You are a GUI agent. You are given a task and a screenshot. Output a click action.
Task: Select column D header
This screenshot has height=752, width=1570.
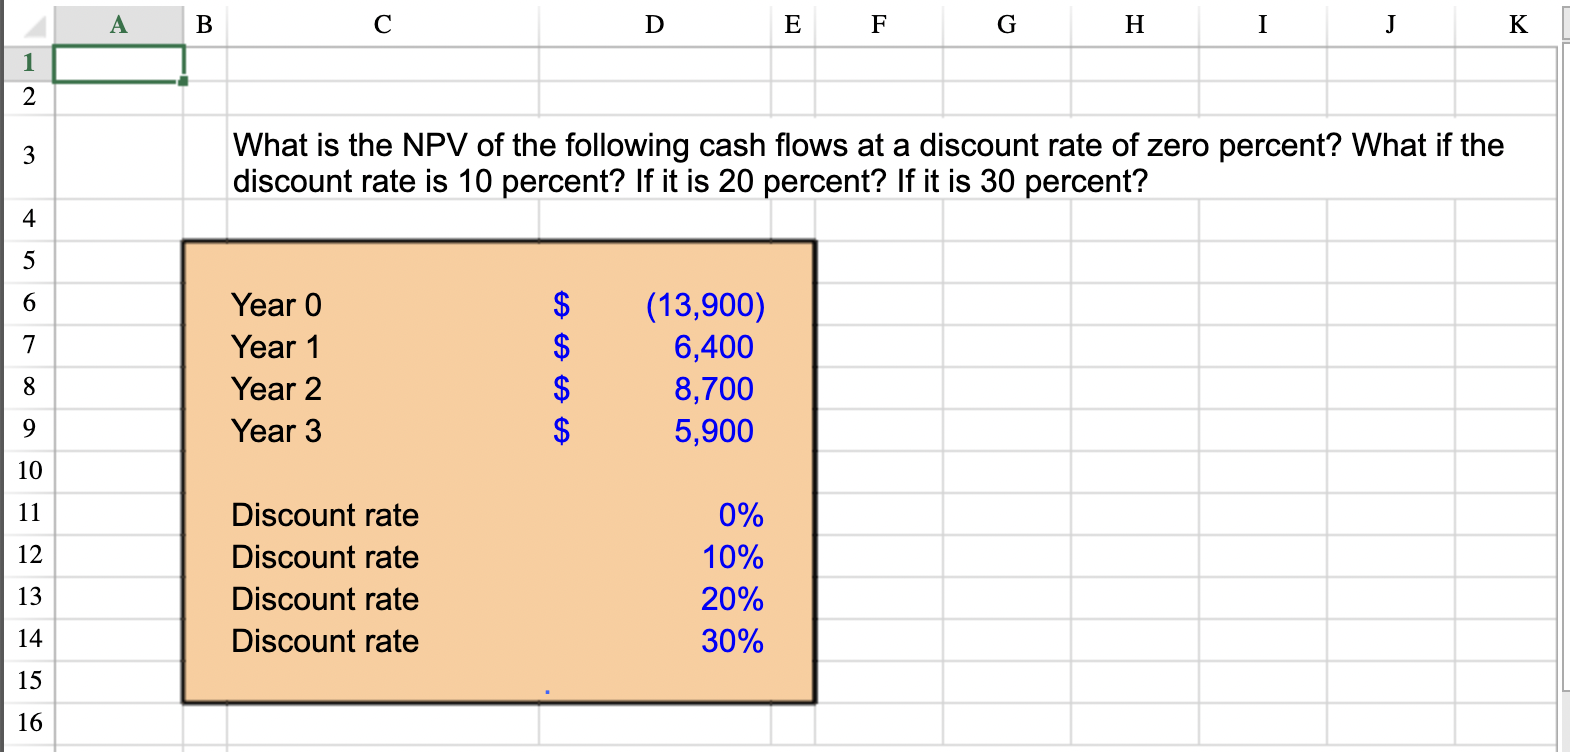point(653,25)
